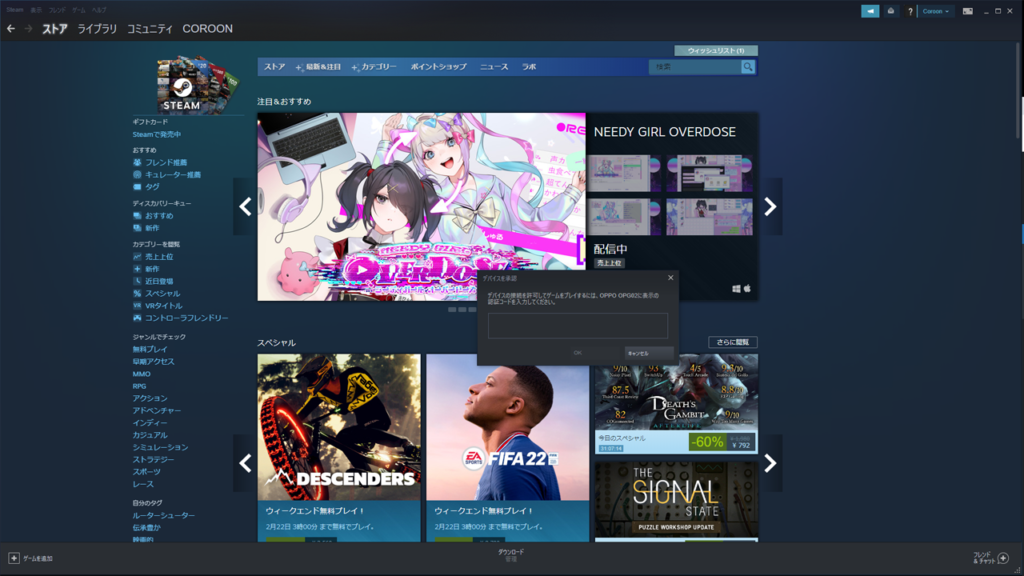Click さらに閲覧 next to スペシャル
The image size is (1024, 576).
733,342
